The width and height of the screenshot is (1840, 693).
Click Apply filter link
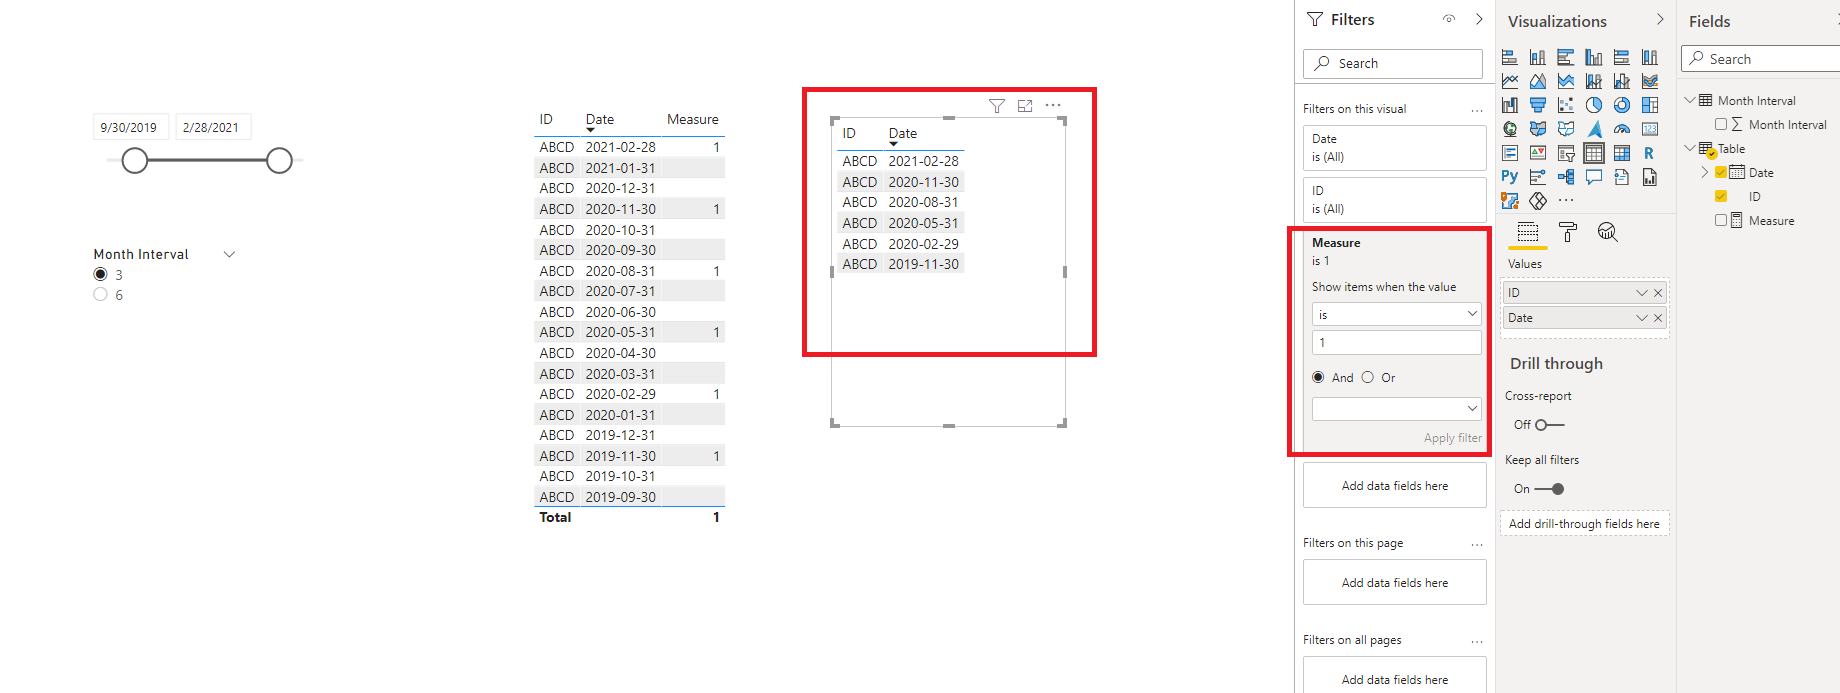[x=1453, y=438]
